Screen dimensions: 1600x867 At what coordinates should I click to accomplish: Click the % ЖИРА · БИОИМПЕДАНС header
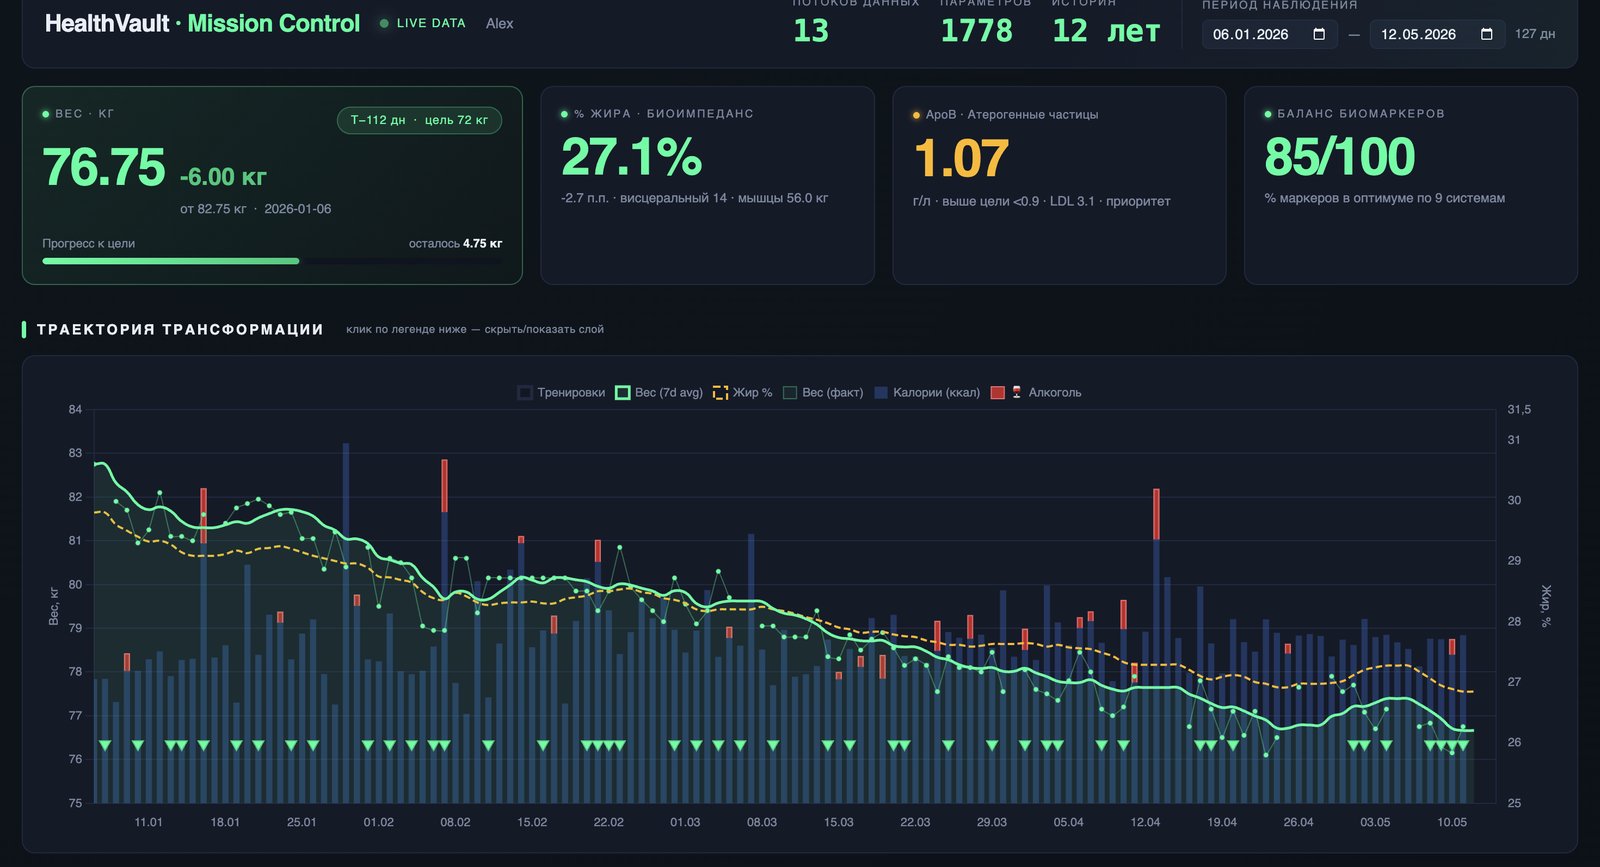pos(657,114)
